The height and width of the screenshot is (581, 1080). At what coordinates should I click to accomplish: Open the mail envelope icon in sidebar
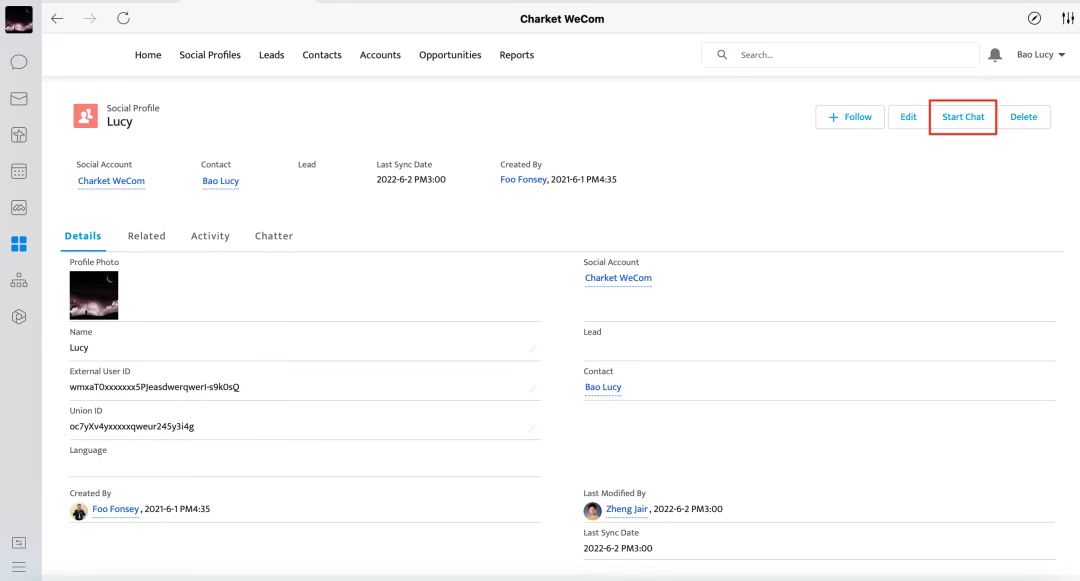pos(19,98)
